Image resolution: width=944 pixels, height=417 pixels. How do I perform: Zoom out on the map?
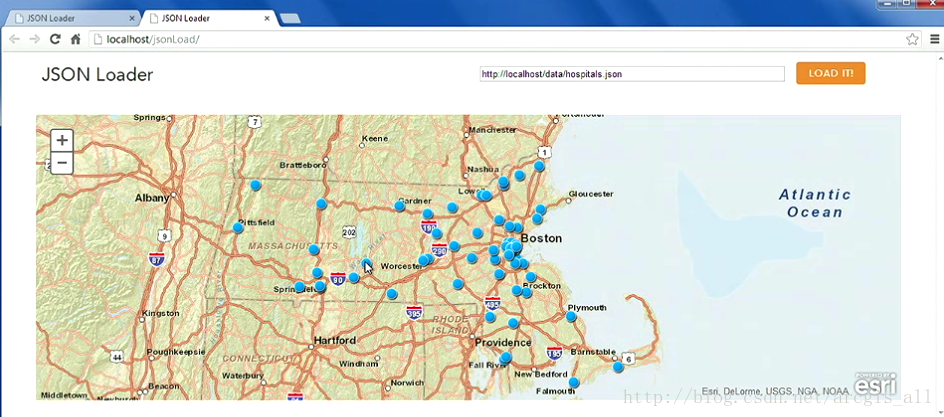click(x=62, y=163)
